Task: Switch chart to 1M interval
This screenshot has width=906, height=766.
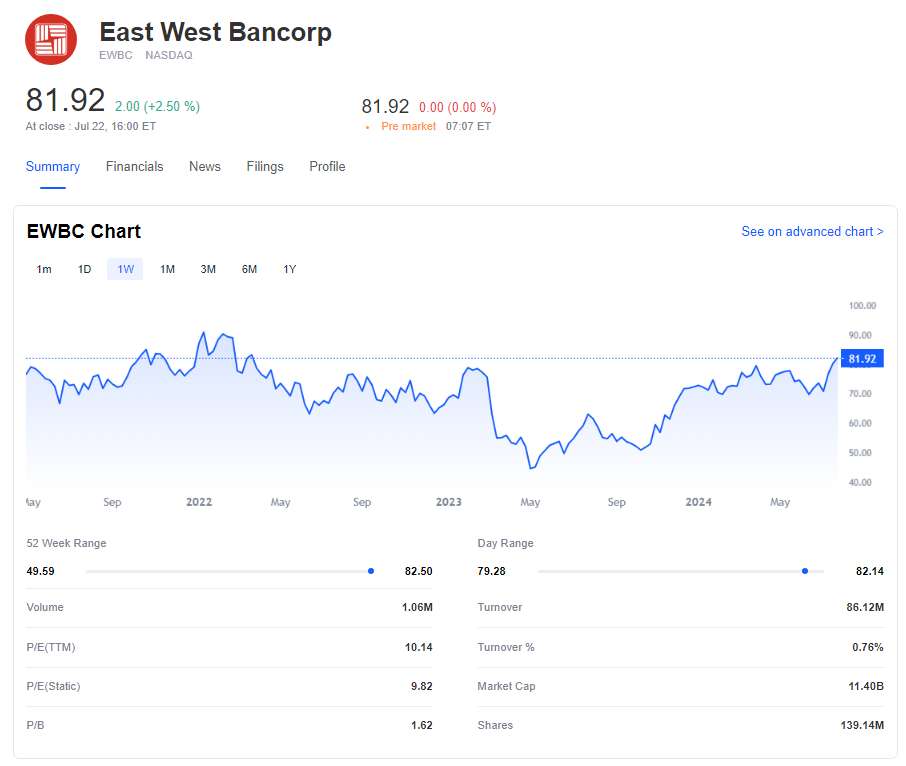Action: pos(167,269)
